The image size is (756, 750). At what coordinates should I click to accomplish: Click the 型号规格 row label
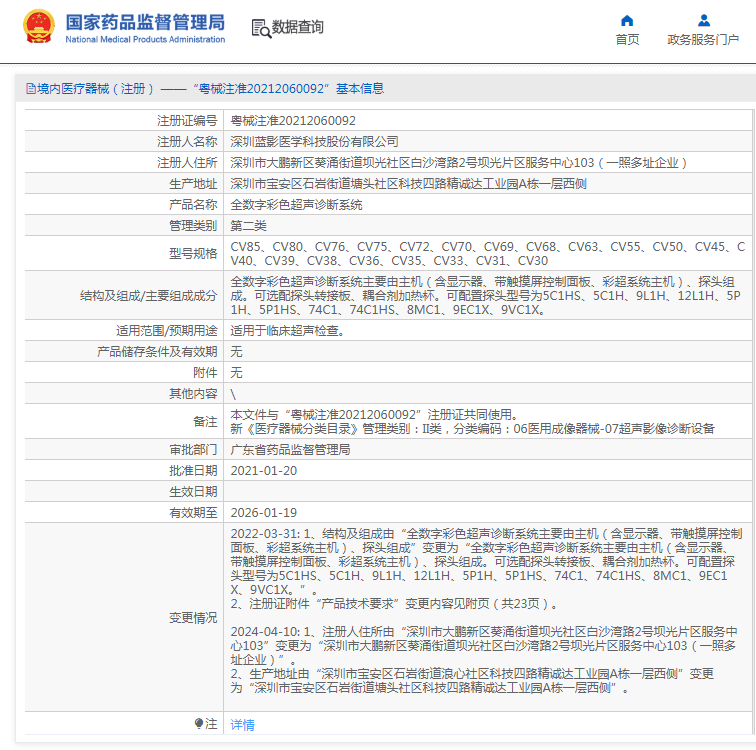(193, 253)
